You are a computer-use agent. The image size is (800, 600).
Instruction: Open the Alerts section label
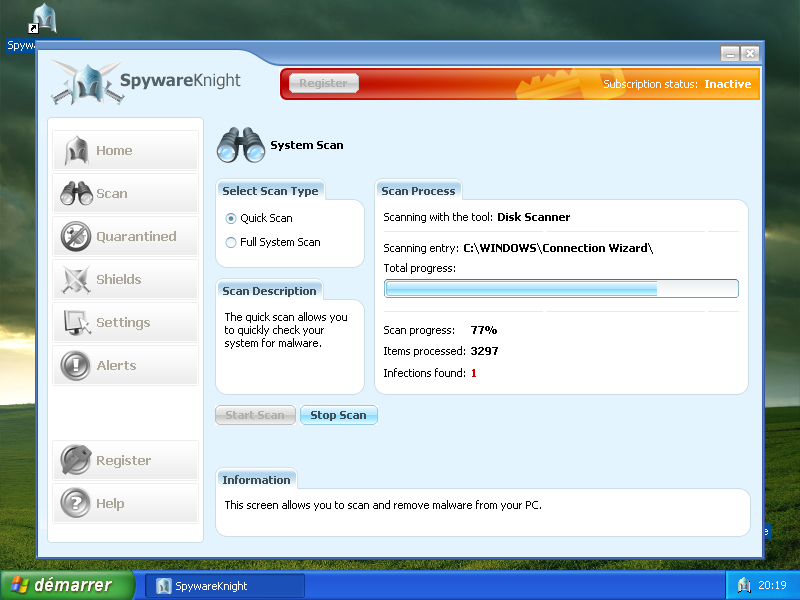pyautogui.click(x=116, y=365)
